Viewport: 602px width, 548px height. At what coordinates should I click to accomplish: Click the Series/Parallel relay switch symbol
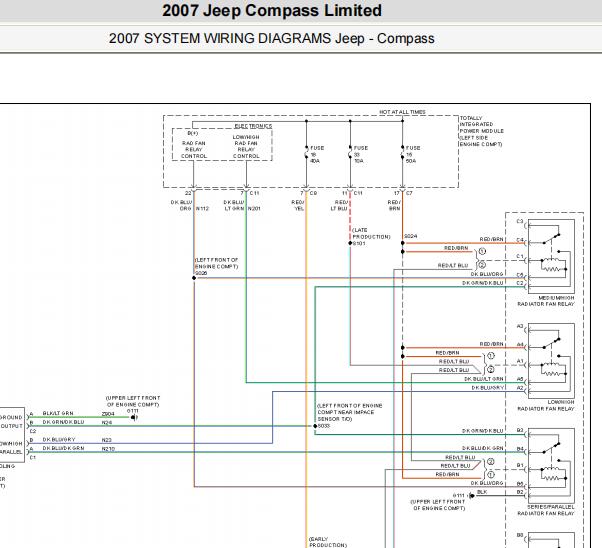[x=551, y=448]
